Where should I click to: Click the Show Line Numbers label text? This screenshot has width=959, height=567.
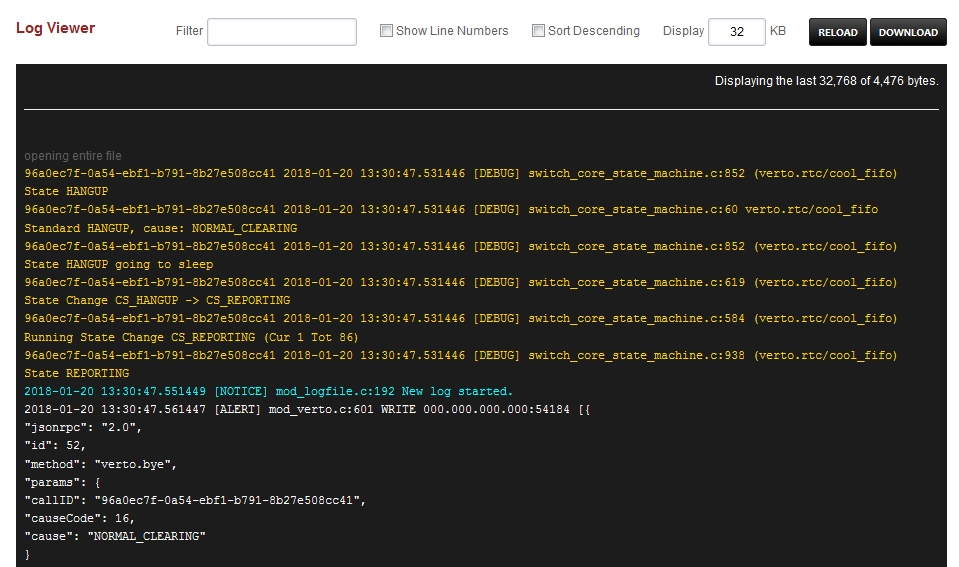pos(452,31)
